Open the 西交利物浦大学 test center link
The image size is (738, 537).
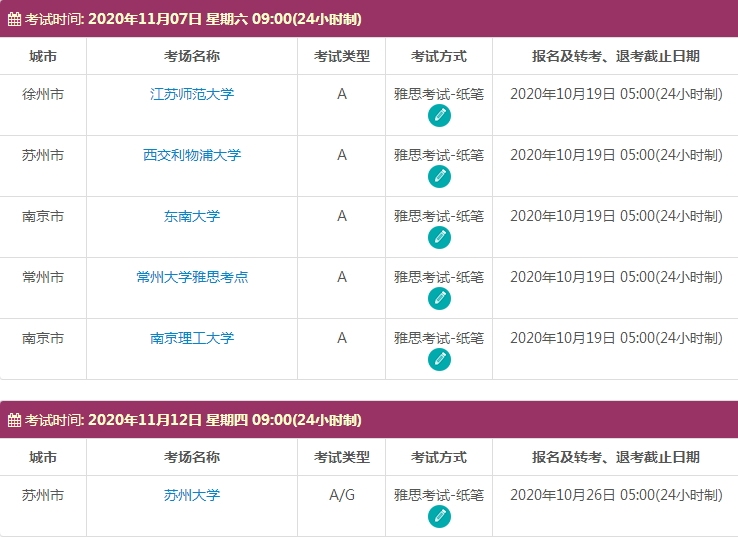click(x=192, y=155)
